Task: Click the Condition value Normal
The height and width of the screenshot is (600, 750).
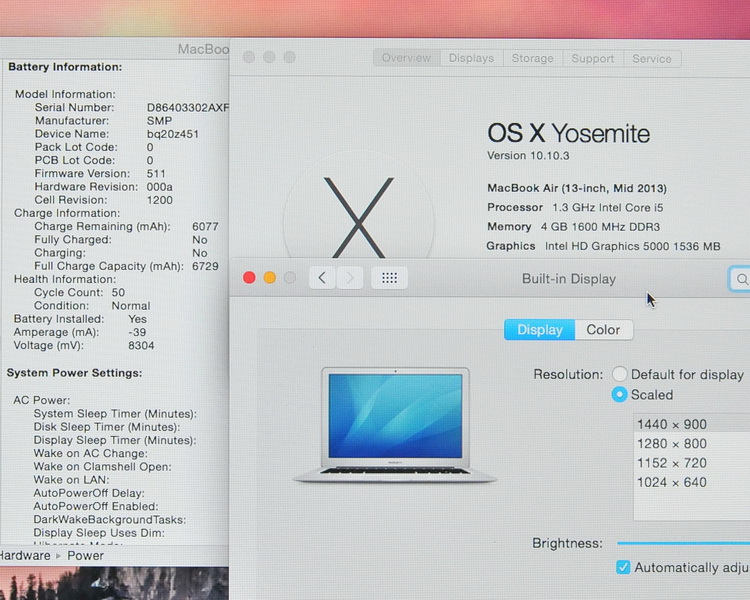Action: 131,306
